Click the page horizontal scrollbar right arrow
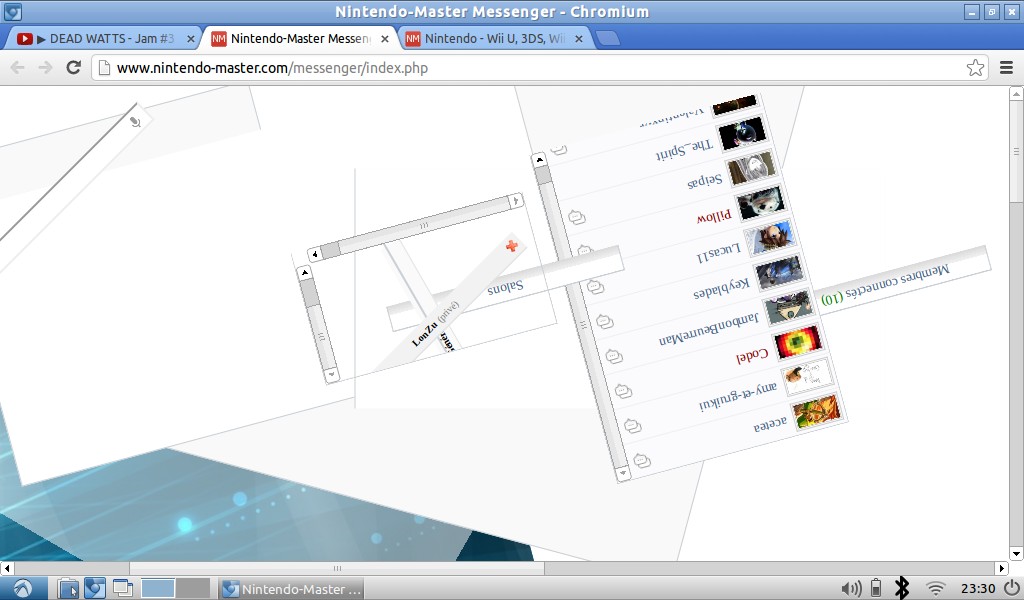1024x600 pixels. (x=1002, y=568)
